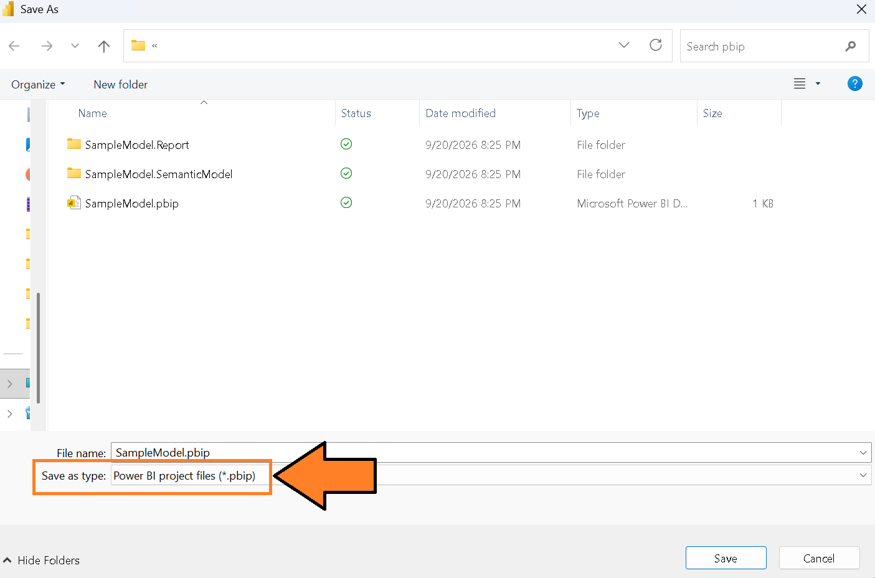
Task: Click sync status check of SampleModel.Report
Action: (x=346, y=144)
